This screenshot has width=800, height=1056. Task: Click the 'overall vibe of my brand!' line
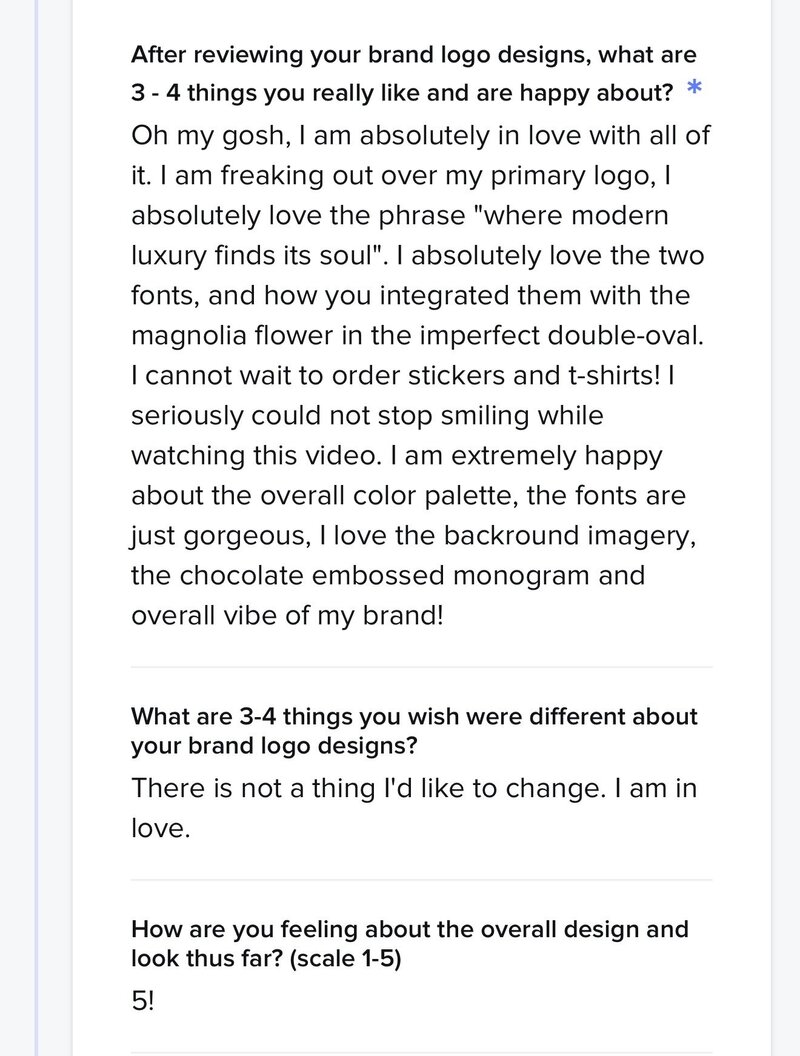[x=286, y=617]
